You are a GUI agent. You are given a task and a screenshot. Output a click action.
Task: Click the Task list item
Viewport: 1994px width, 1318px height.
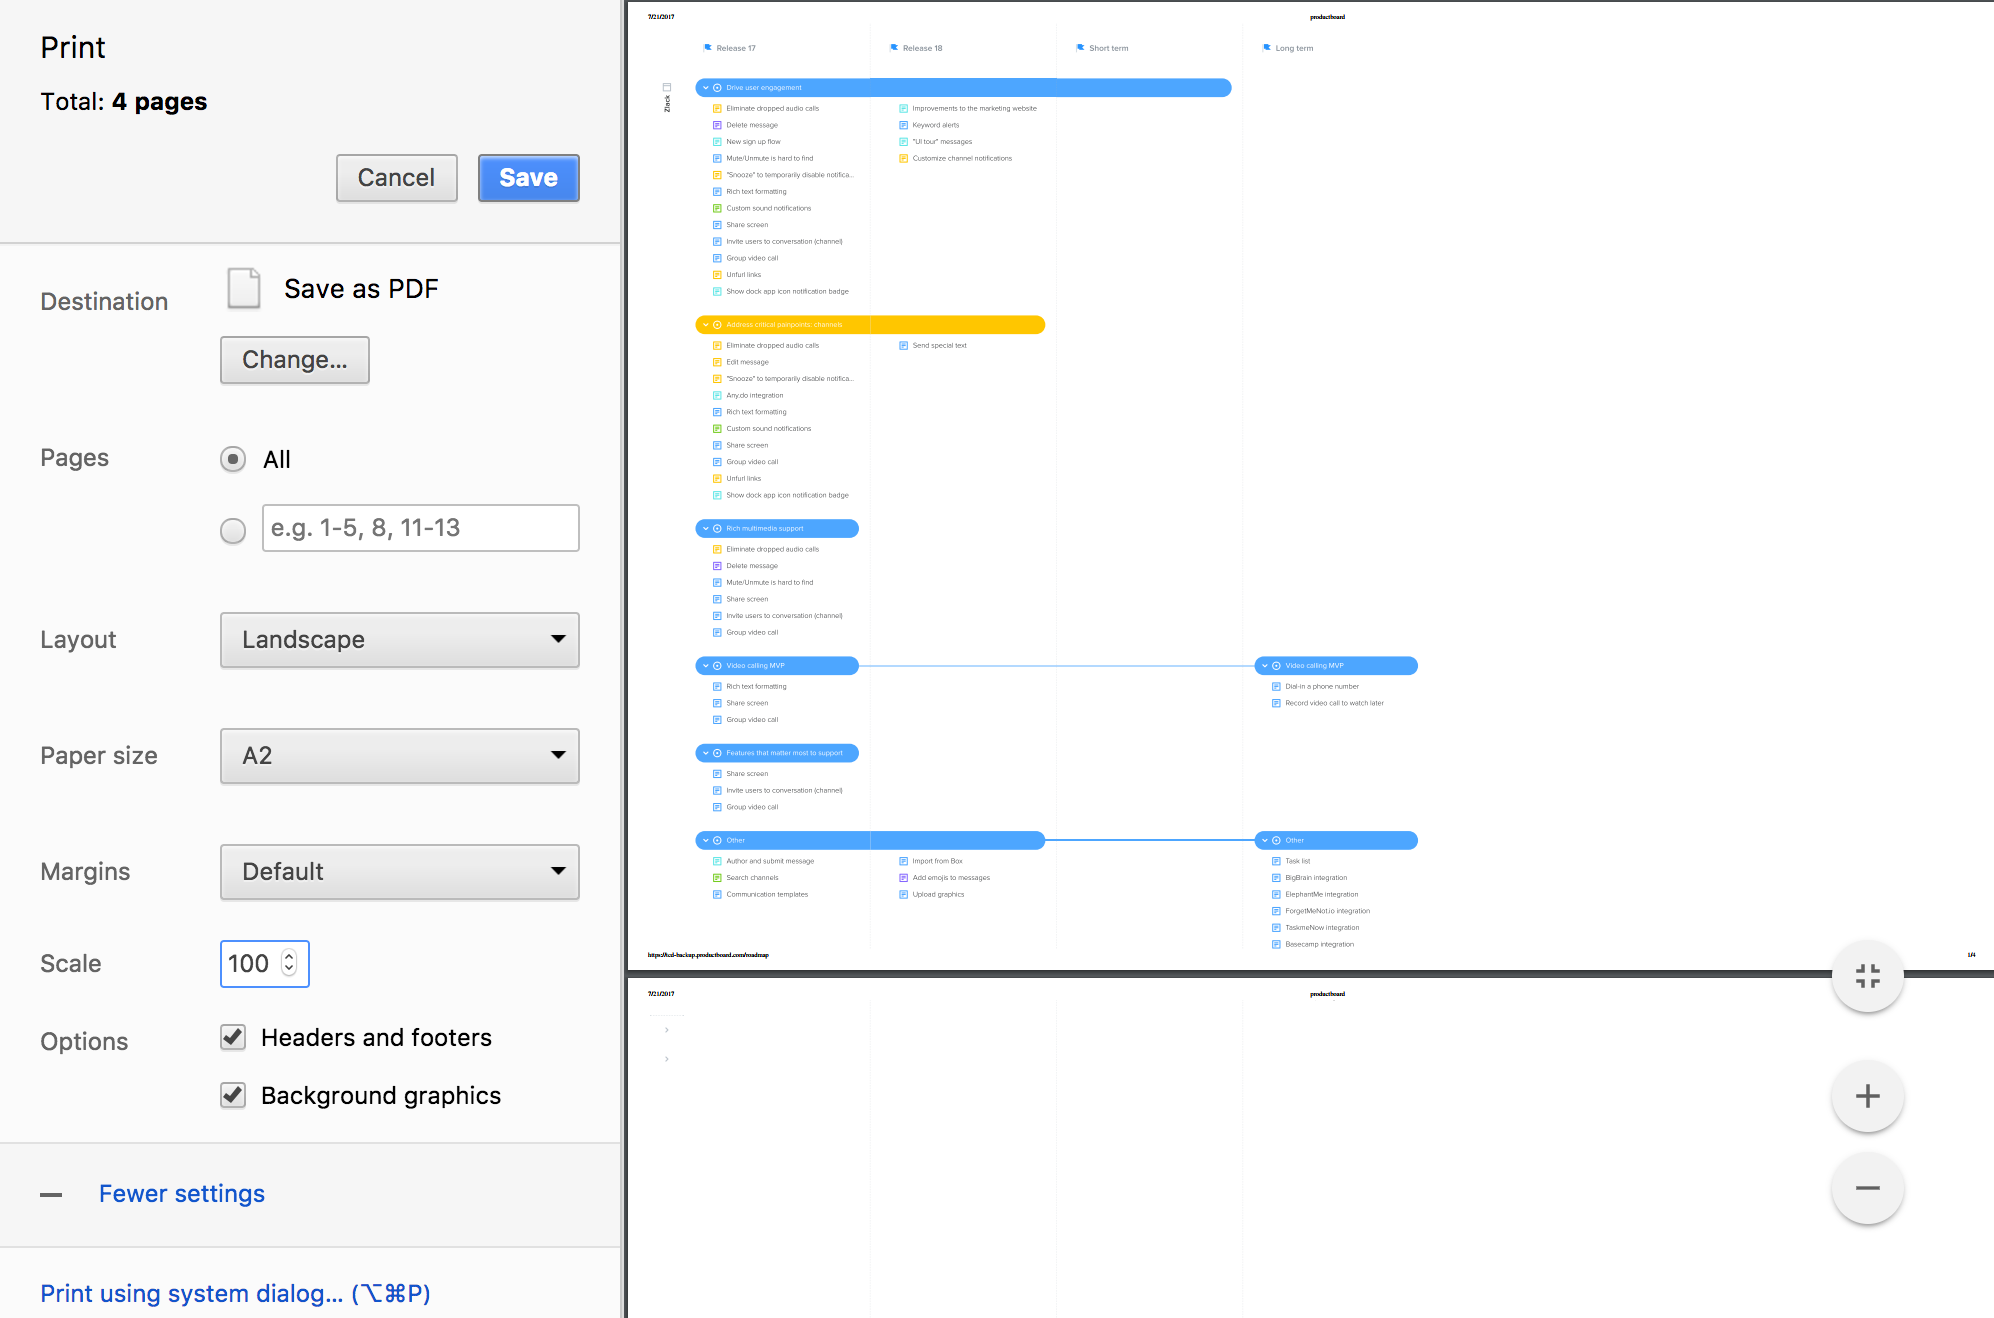tap(1291, 861)
